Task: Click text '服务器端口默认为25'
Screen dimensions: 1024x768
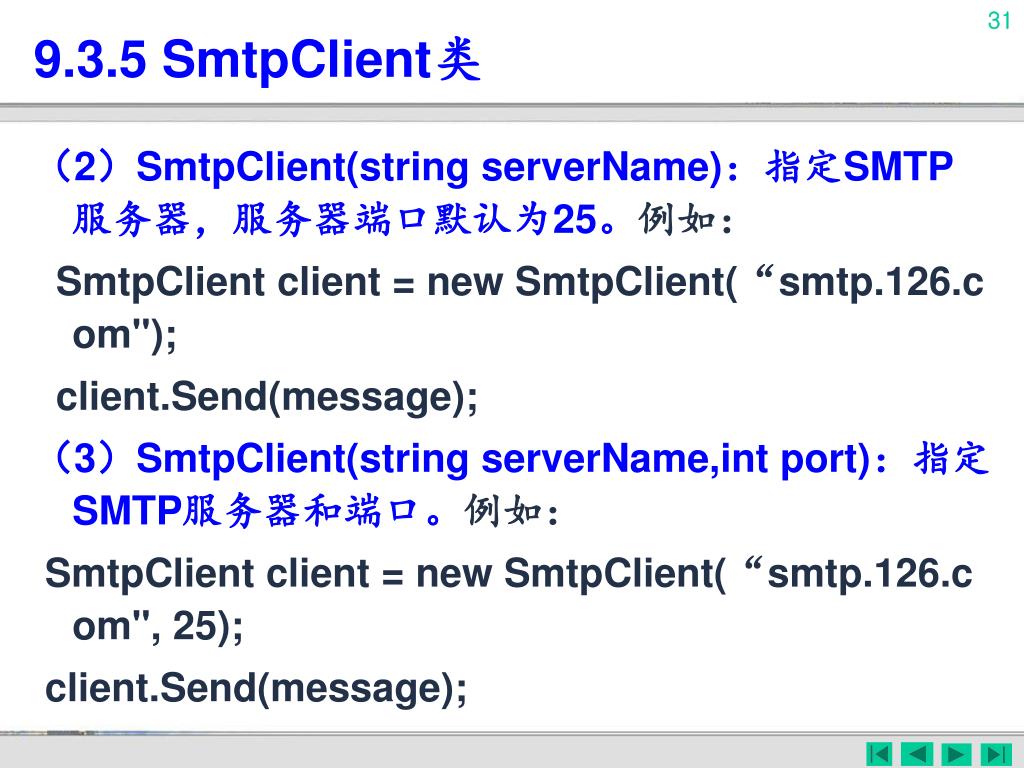Action: coord(413,219)
